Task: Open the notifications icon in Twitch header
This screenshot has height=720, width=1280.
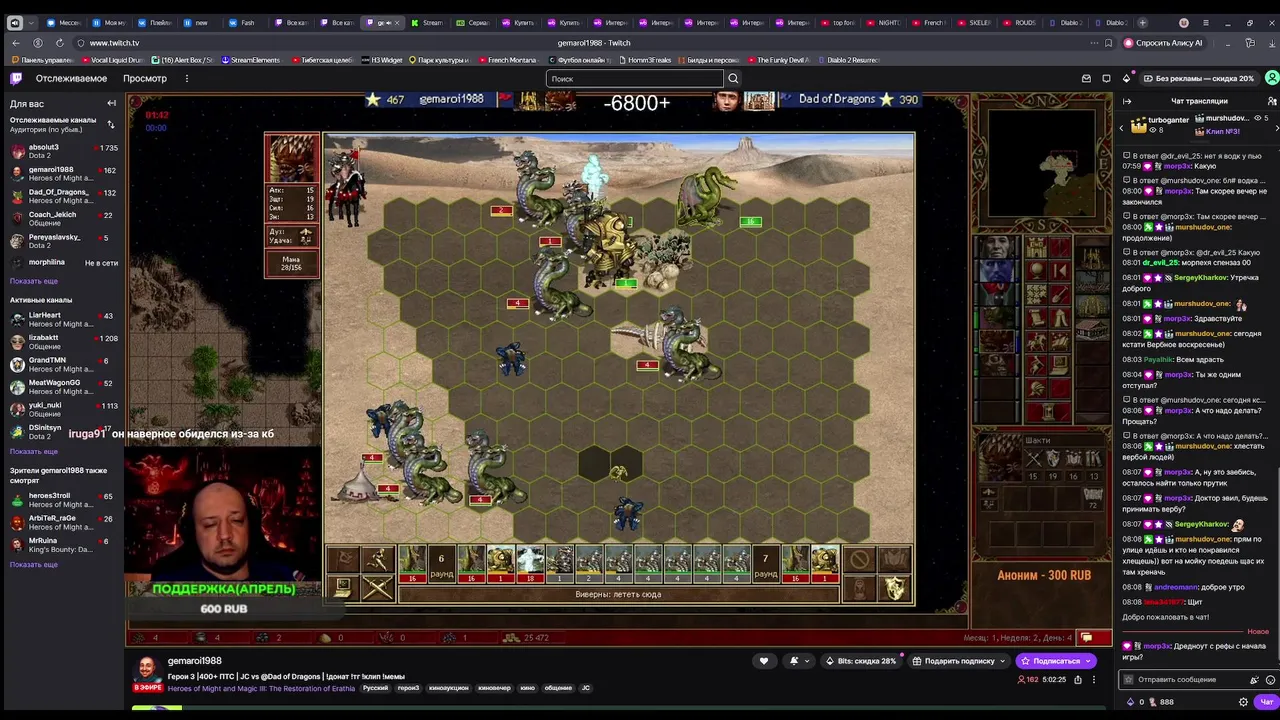Action: coord(1106,78)
